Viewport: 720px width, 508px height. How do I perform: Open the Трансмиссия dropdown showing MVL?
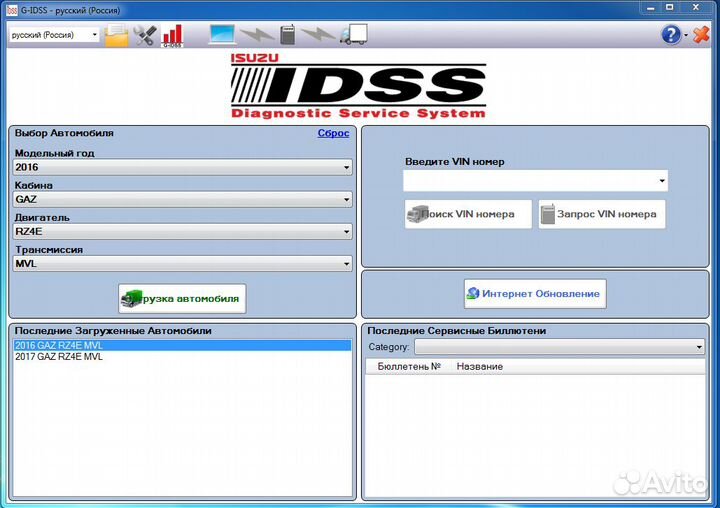[x=182, y=264]
